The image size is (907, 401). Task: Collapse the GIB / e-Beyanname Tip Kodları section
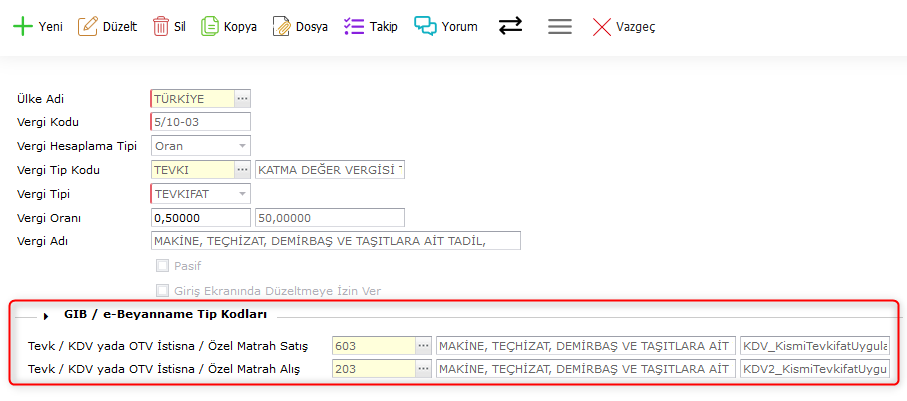[46, 315]
